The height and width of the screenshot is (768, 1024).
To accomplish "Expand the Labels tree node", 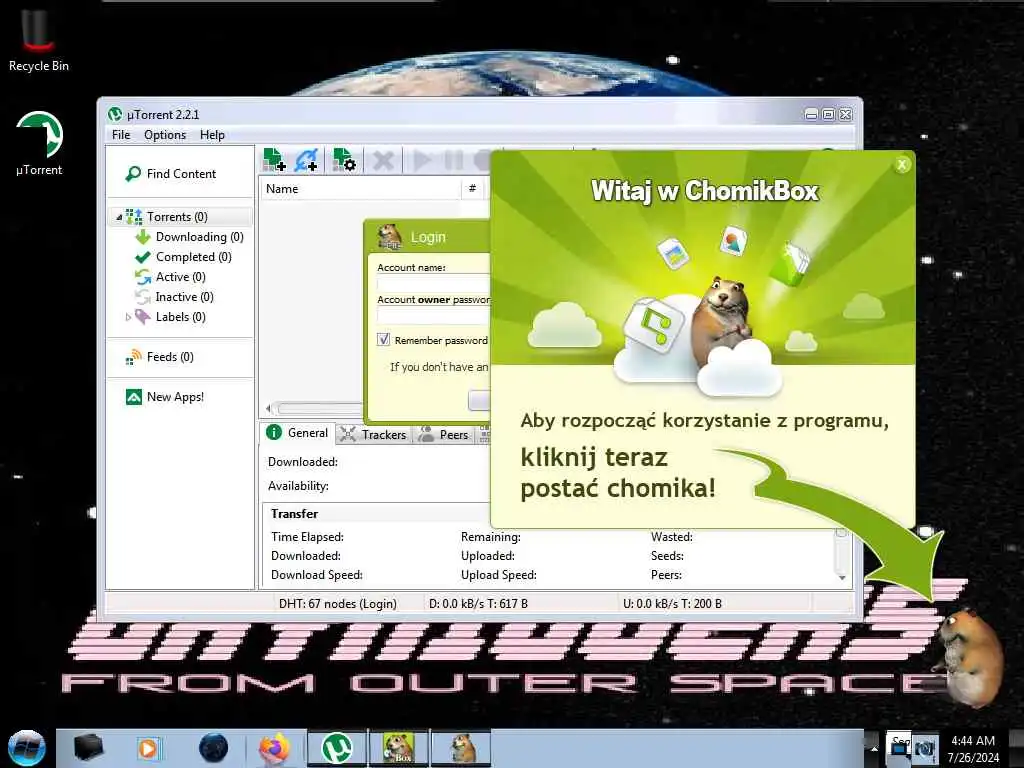I will pos(128,317).
